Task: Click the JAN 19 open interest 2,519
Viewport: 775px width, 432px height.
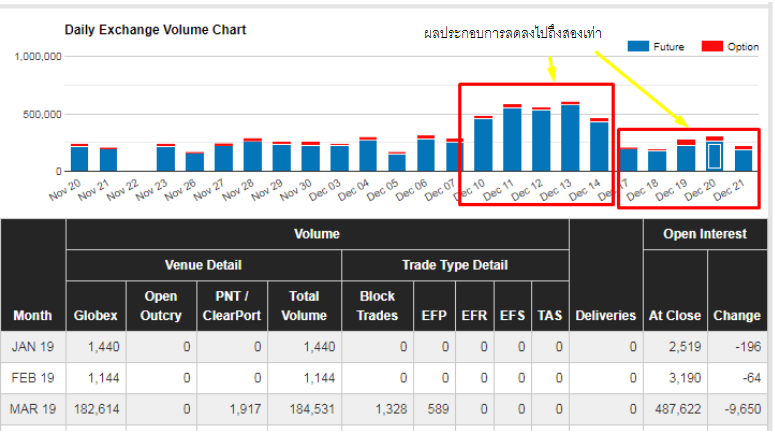Action: (685, 346)
